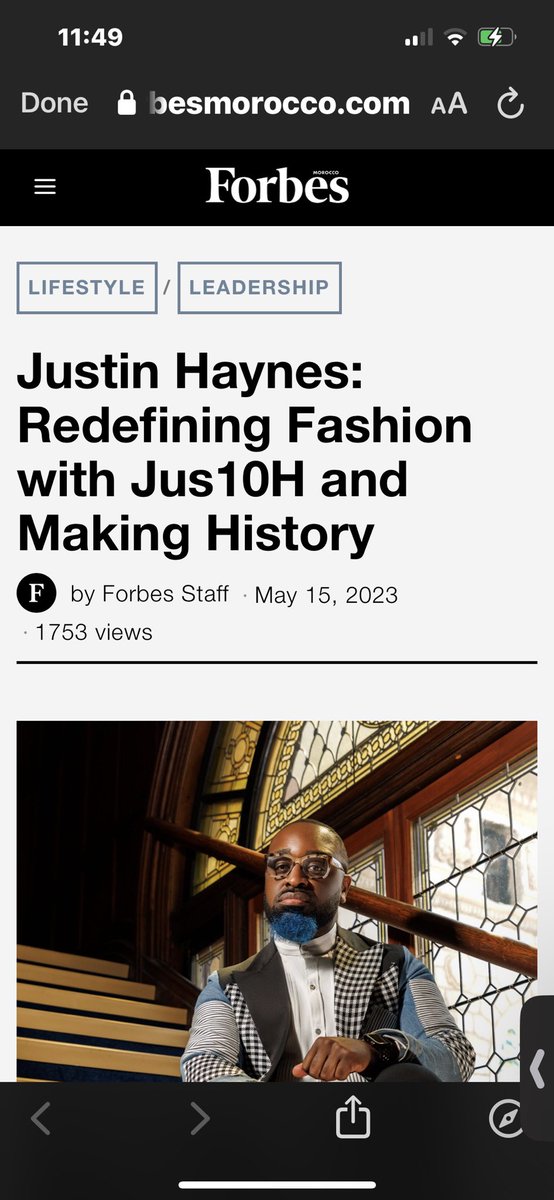This screenshot has width=554, height=1200.
Task: Go forward with the right arrow
Action: (x=200, y=1119)
